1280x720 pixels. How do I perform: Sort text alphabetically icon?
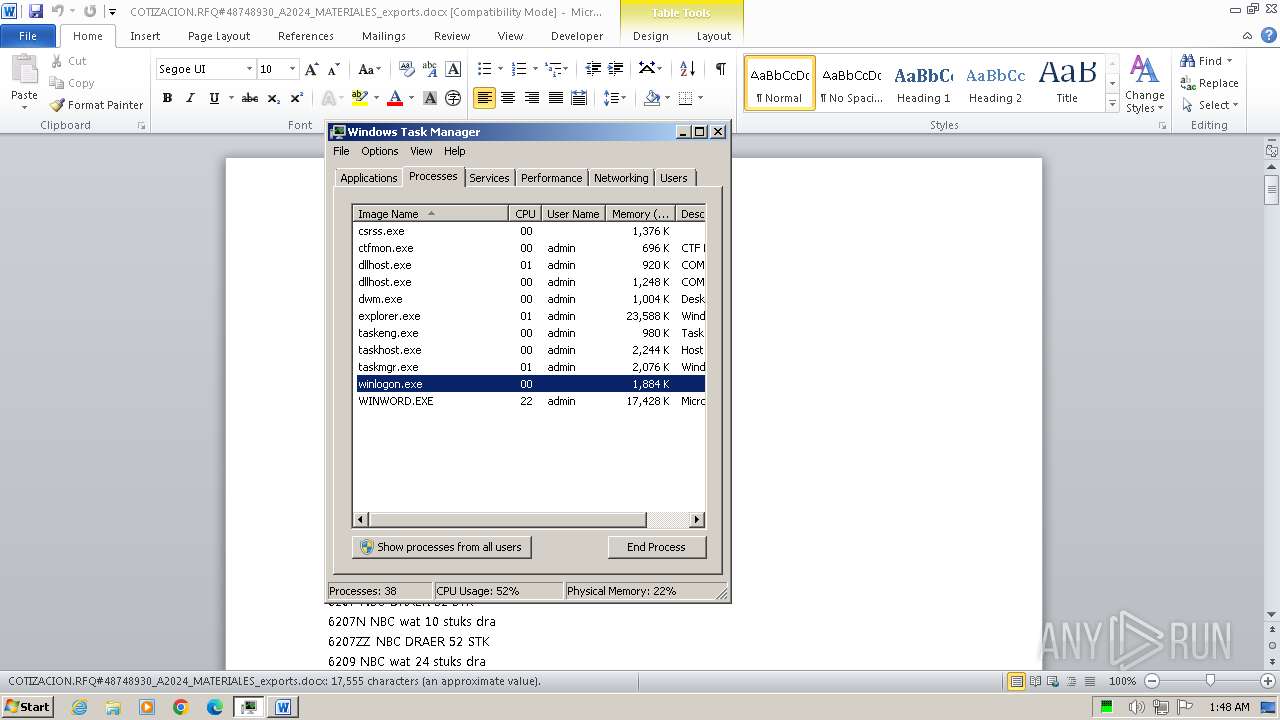pyautogui.click(x=687, y=69)
